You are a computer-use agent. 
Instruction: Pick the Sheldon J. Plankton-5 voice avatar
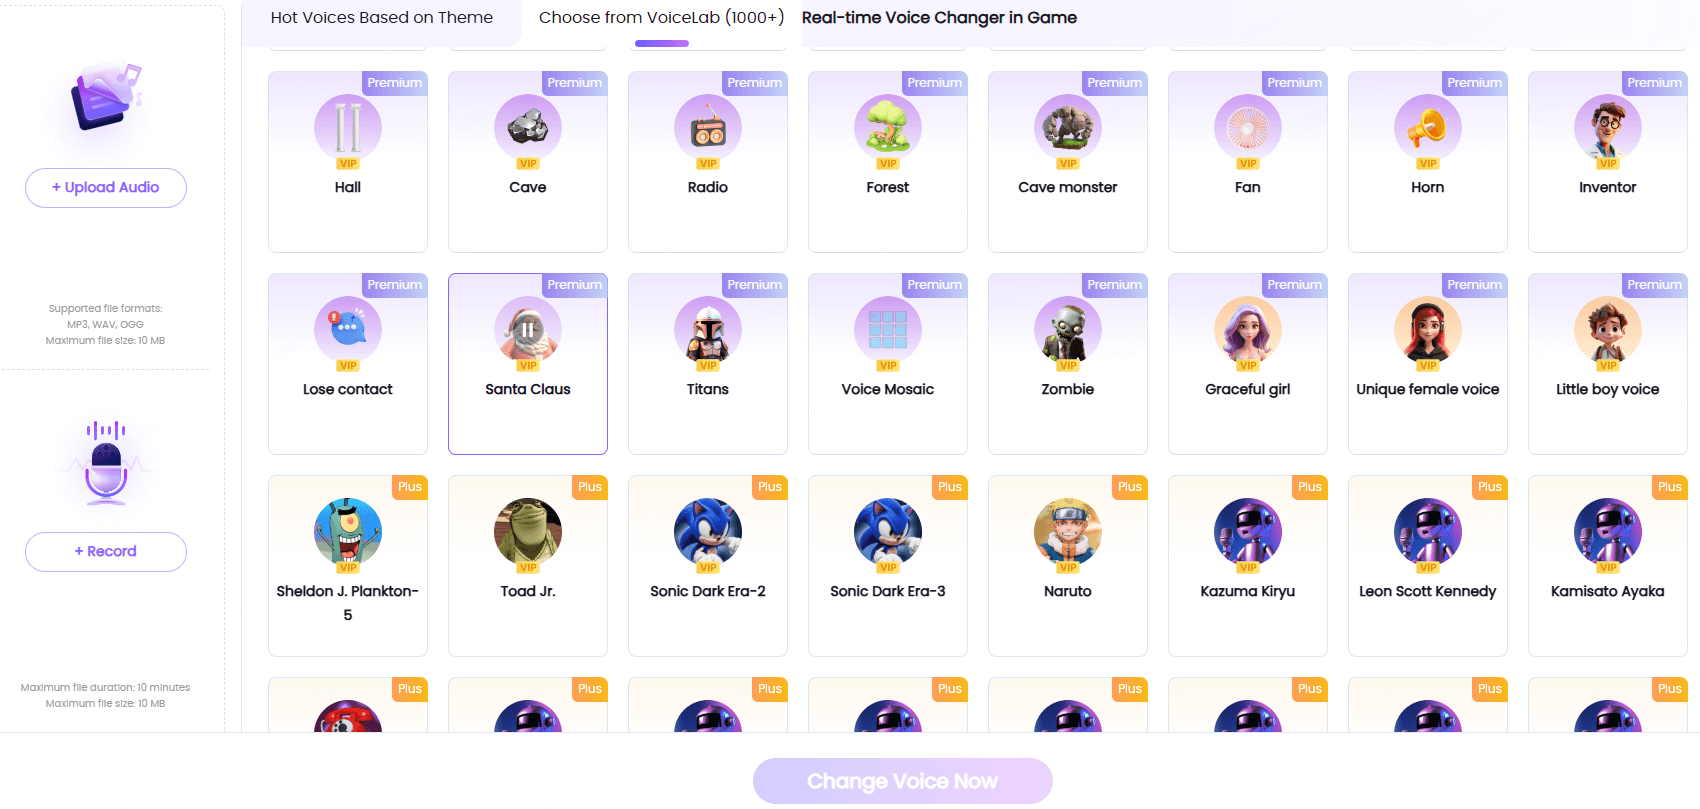click(x=347, y=532)
